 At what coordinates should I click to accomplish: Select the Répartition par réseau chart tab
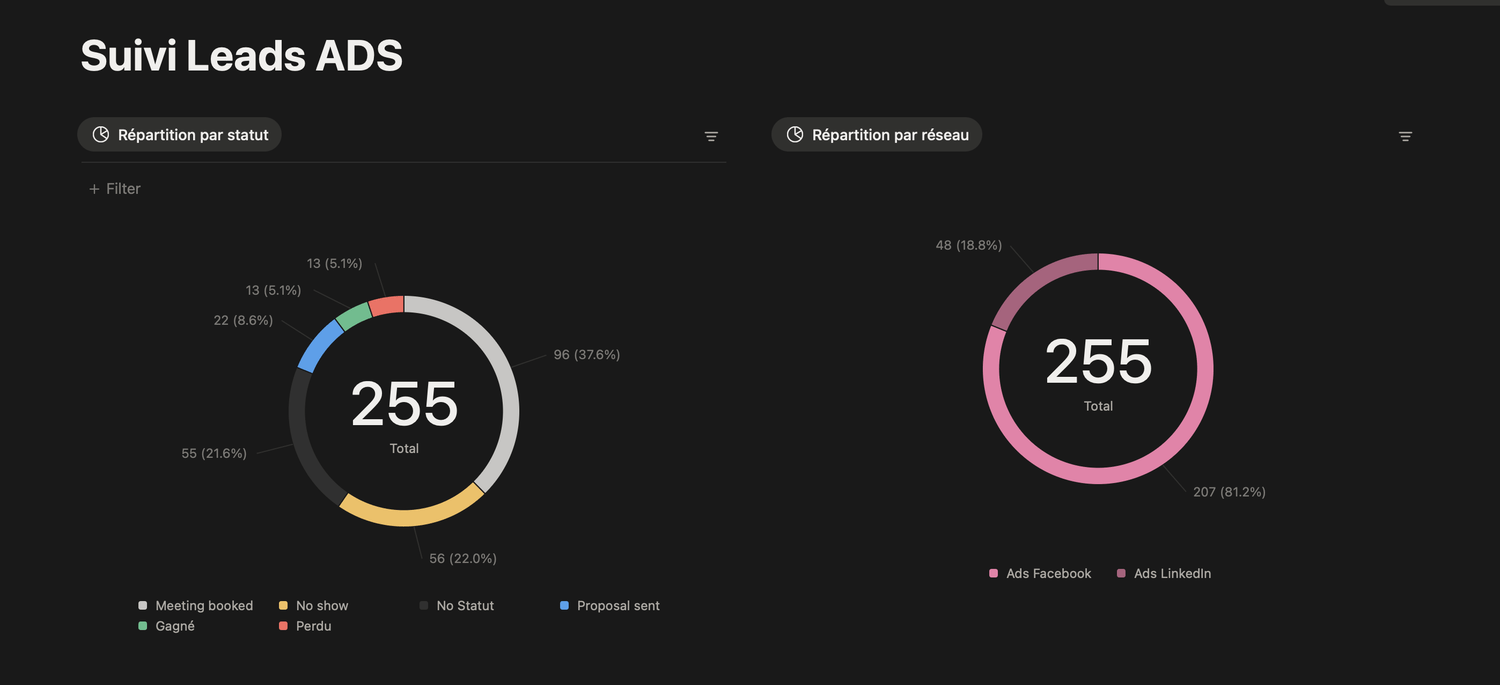point(877,135)
